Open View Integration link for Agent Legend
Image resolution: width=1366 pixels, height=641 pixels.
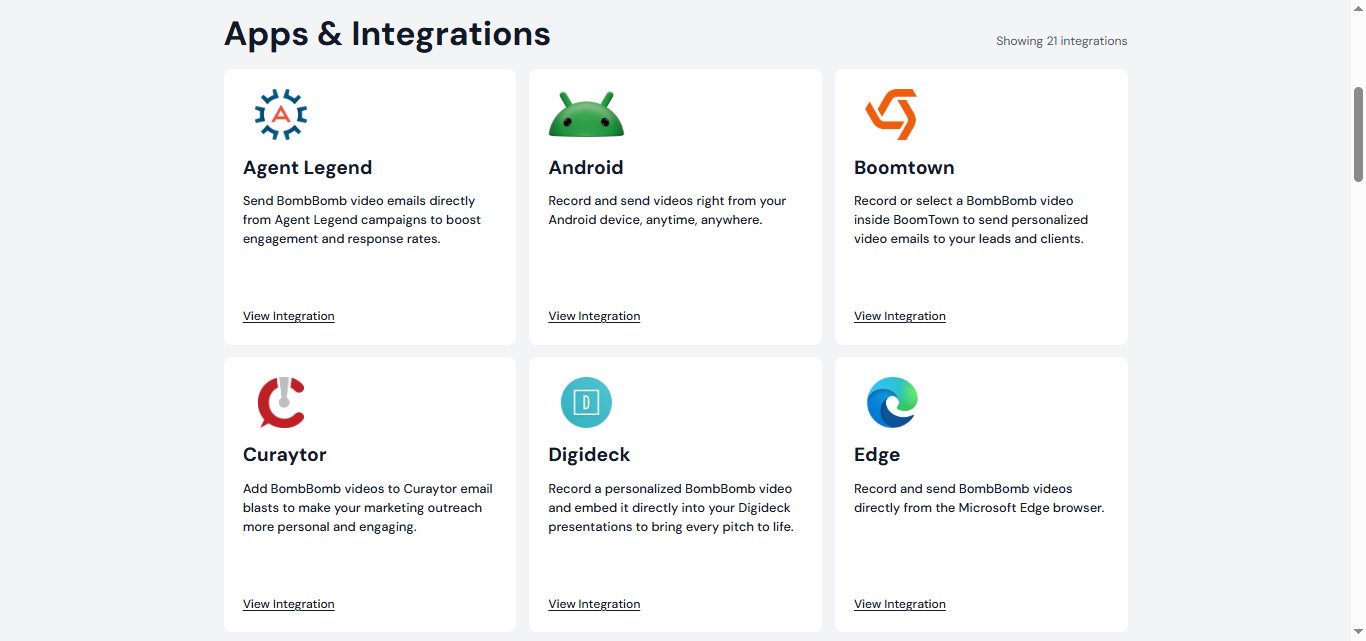coord(289,316)
